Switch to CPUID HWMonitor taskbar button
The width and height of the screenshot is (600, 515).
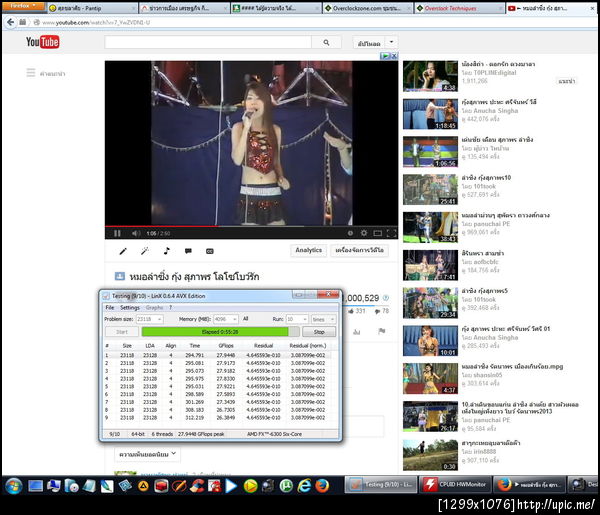tap(455, 484)
